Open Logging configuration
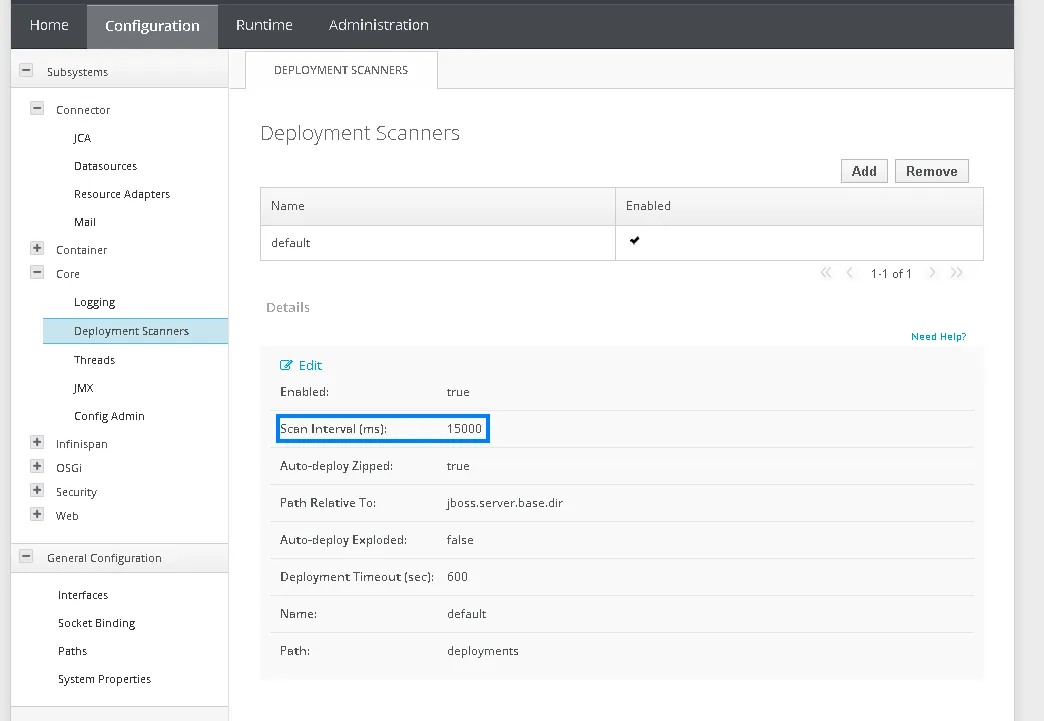Image resolution: width=1044 pixels, height=721 pixels. tap(95, 302)
